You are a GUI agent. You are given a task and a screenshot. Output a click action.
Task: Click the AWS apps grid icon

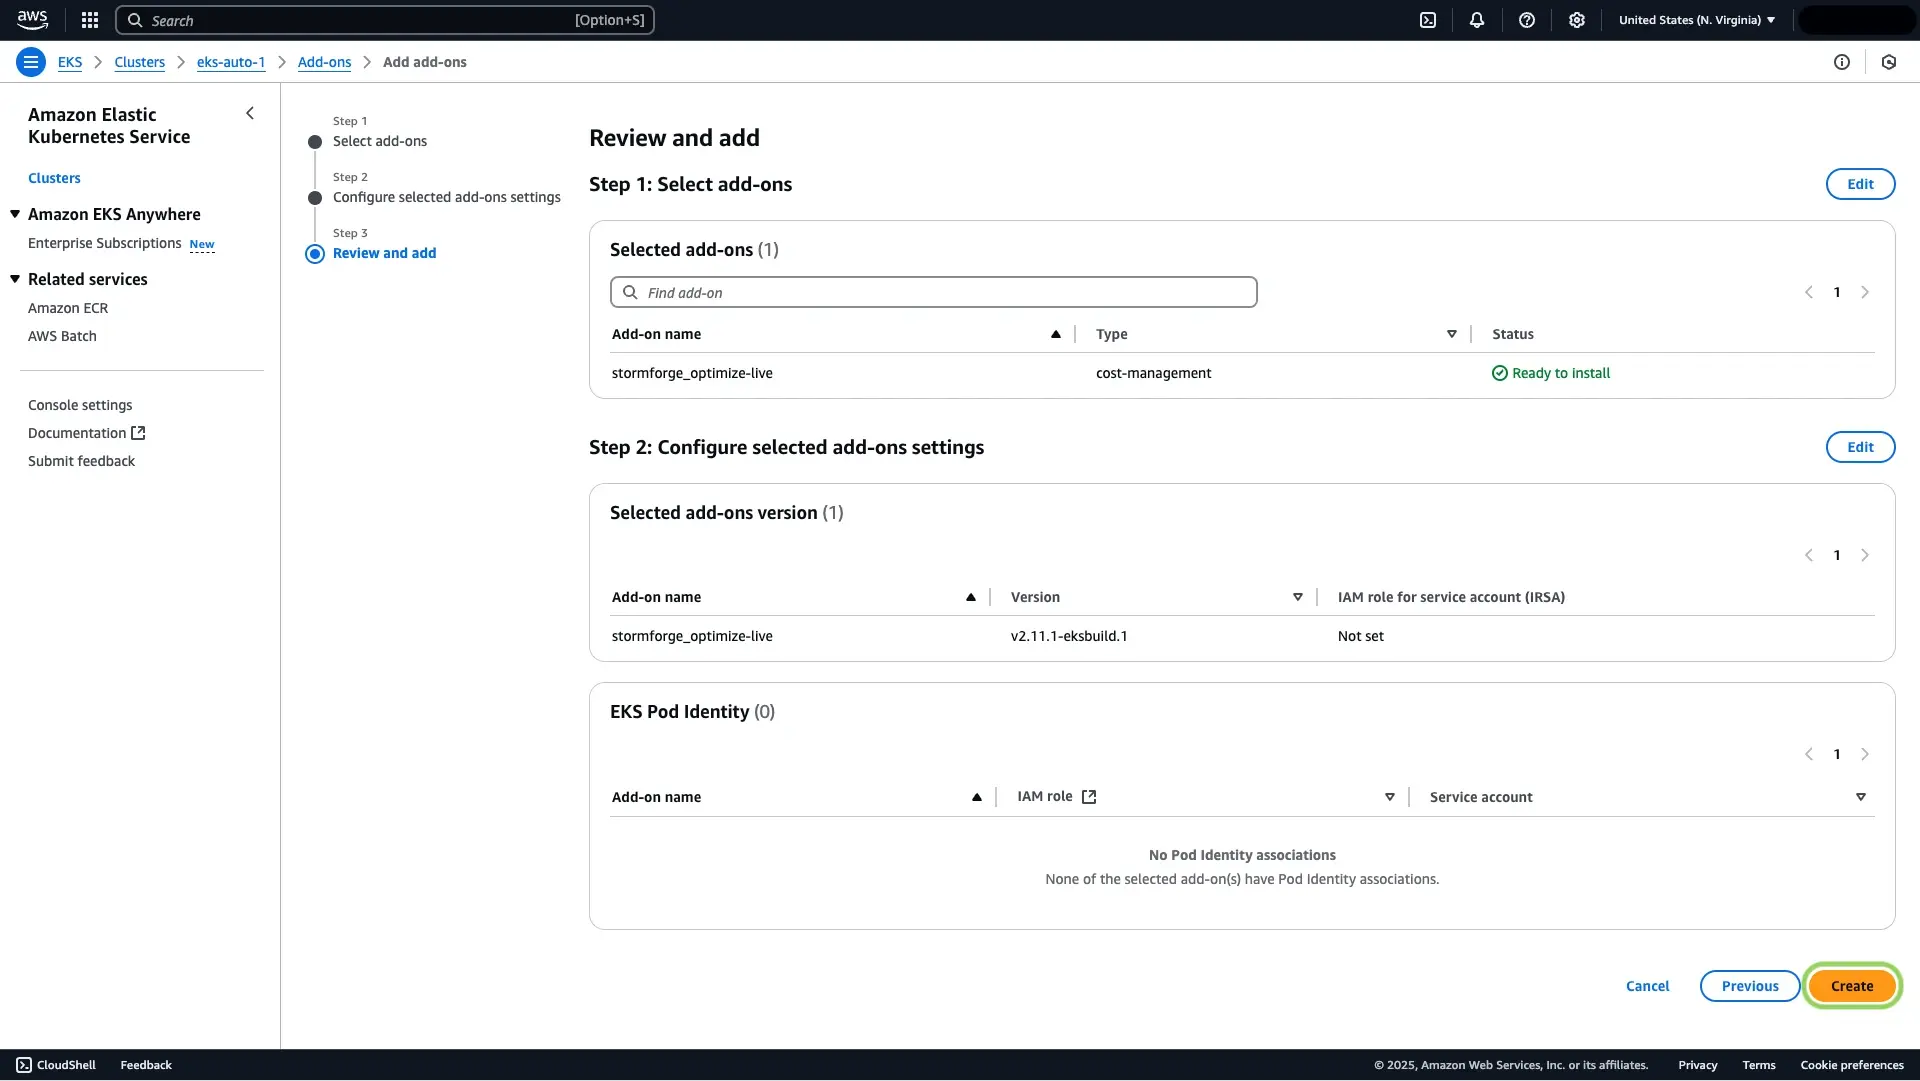point(88,20)
